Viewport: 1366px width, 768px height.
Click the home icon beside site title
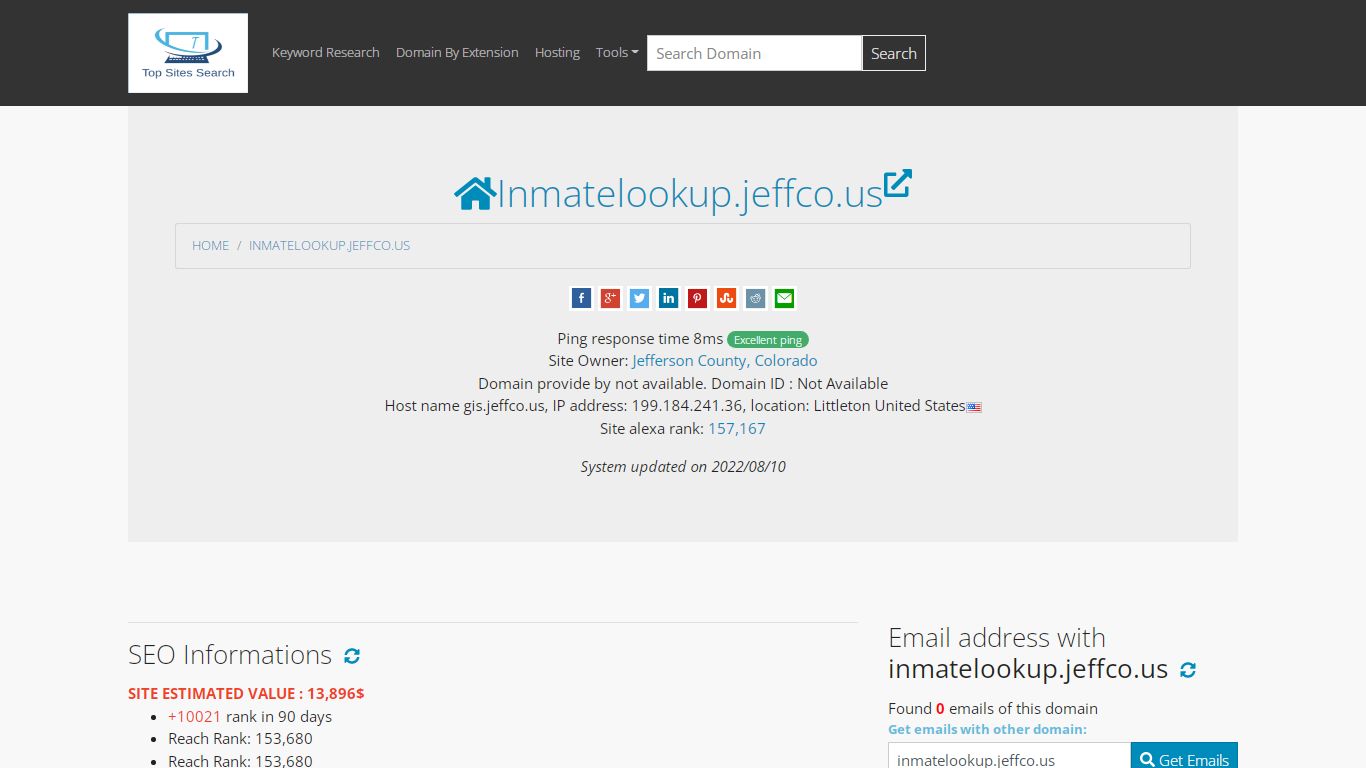(x=475, y=193)
